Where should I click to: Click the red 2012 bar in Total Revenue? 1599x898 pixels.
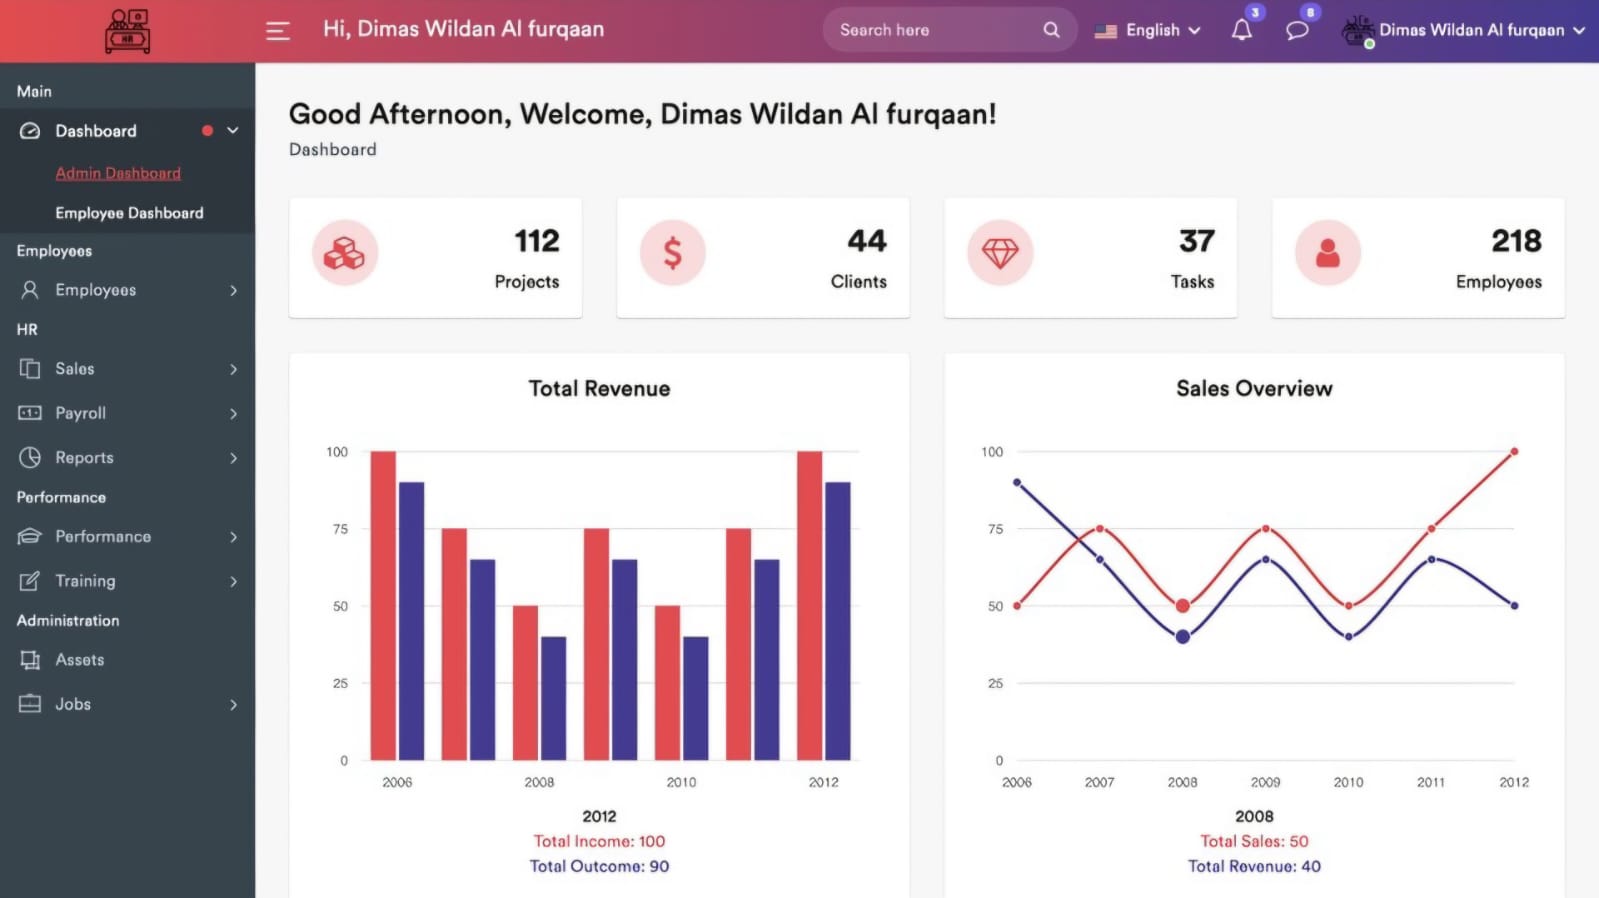(x=809, y=605)
